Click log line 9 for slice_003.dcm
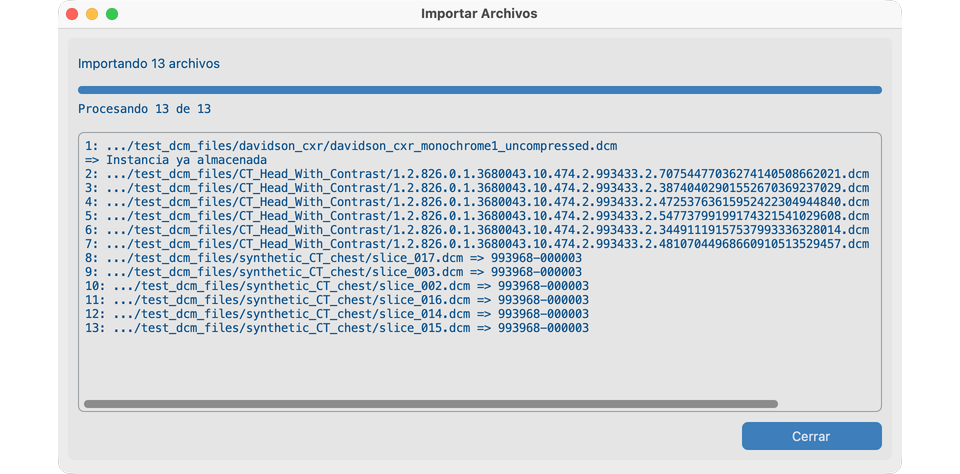The height and width of the screenshot is (474, 960). (x=334, y=272)
